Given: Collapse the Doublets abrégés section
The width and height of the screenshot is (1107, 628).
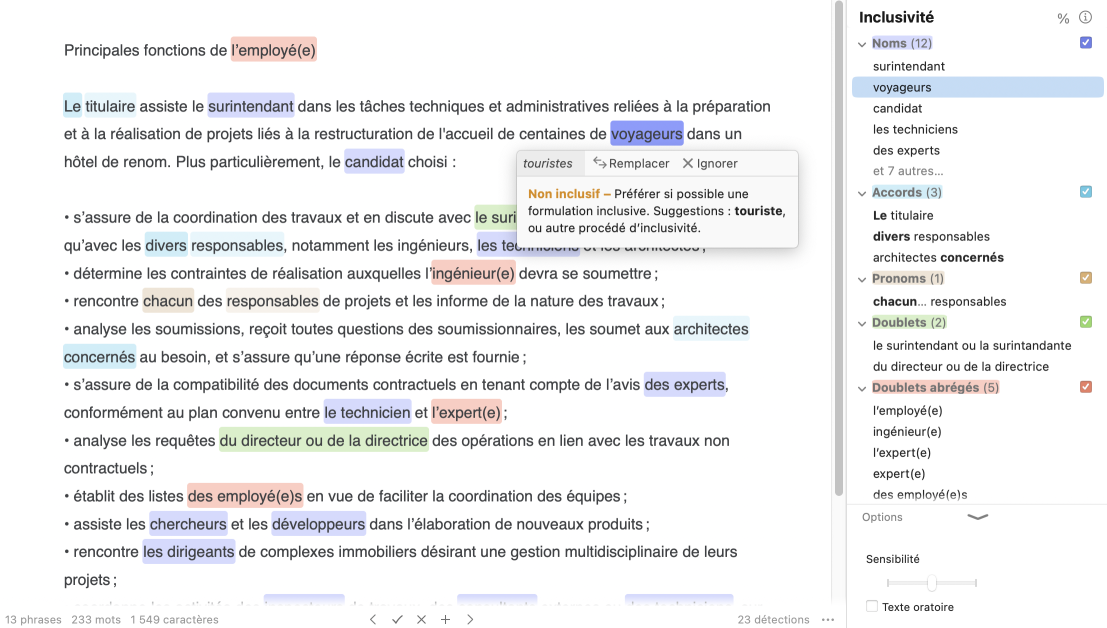Looking at the screenshot, I should point(862,388).
